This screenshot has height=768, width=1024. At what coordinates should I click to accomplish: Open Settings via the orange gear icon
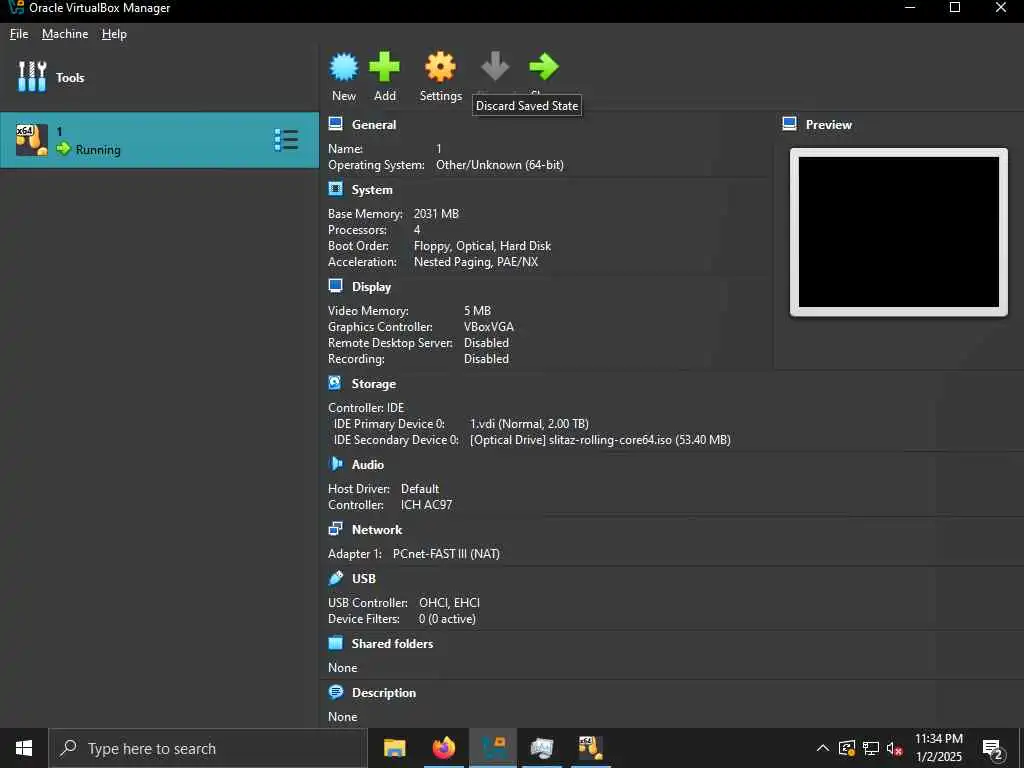pyautogui.click(x=440, y=67)
